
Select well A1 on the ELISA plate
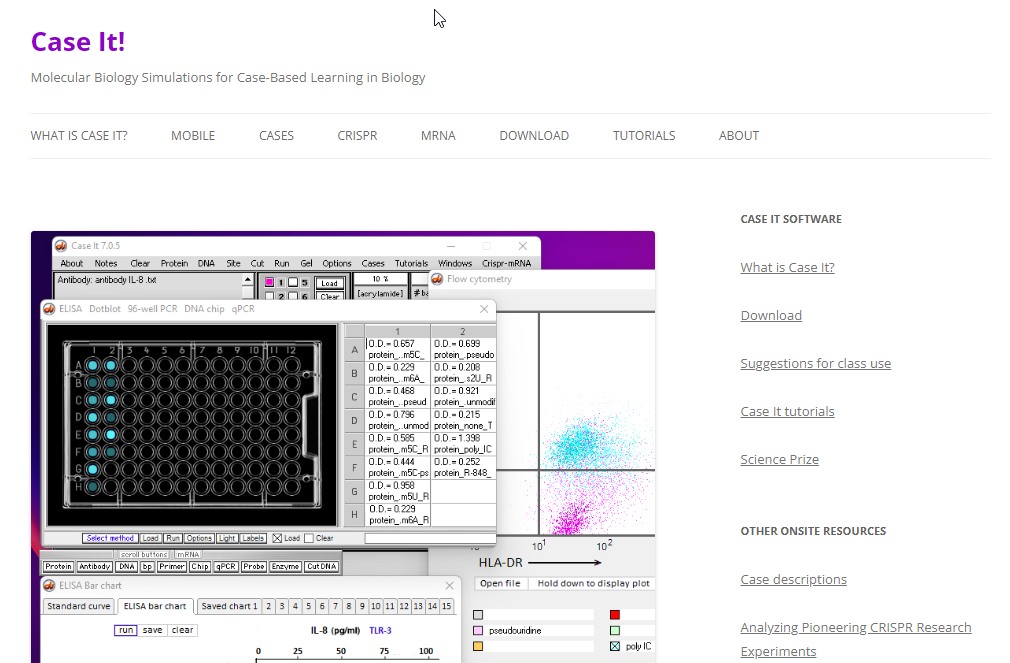(92, 365)
